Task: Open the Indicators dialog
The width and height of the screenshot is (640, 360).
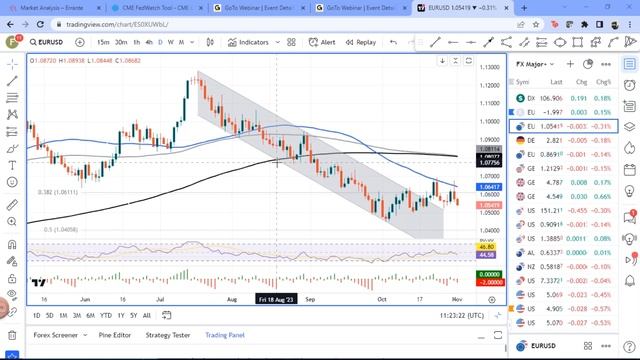Action: click(x=248, y=42)
